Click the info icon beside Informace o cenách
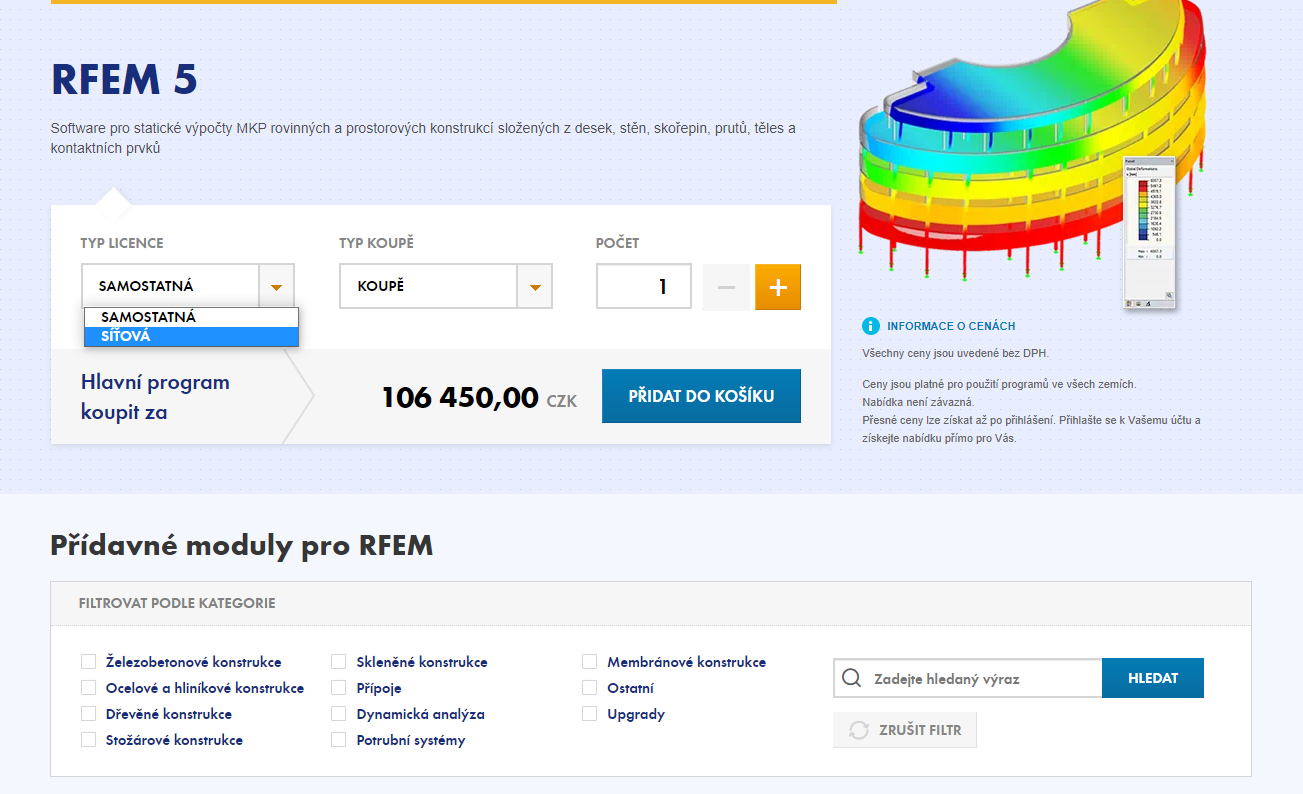Image resolution: width=1303 pixels, height=794 pixels. [870, 326]
